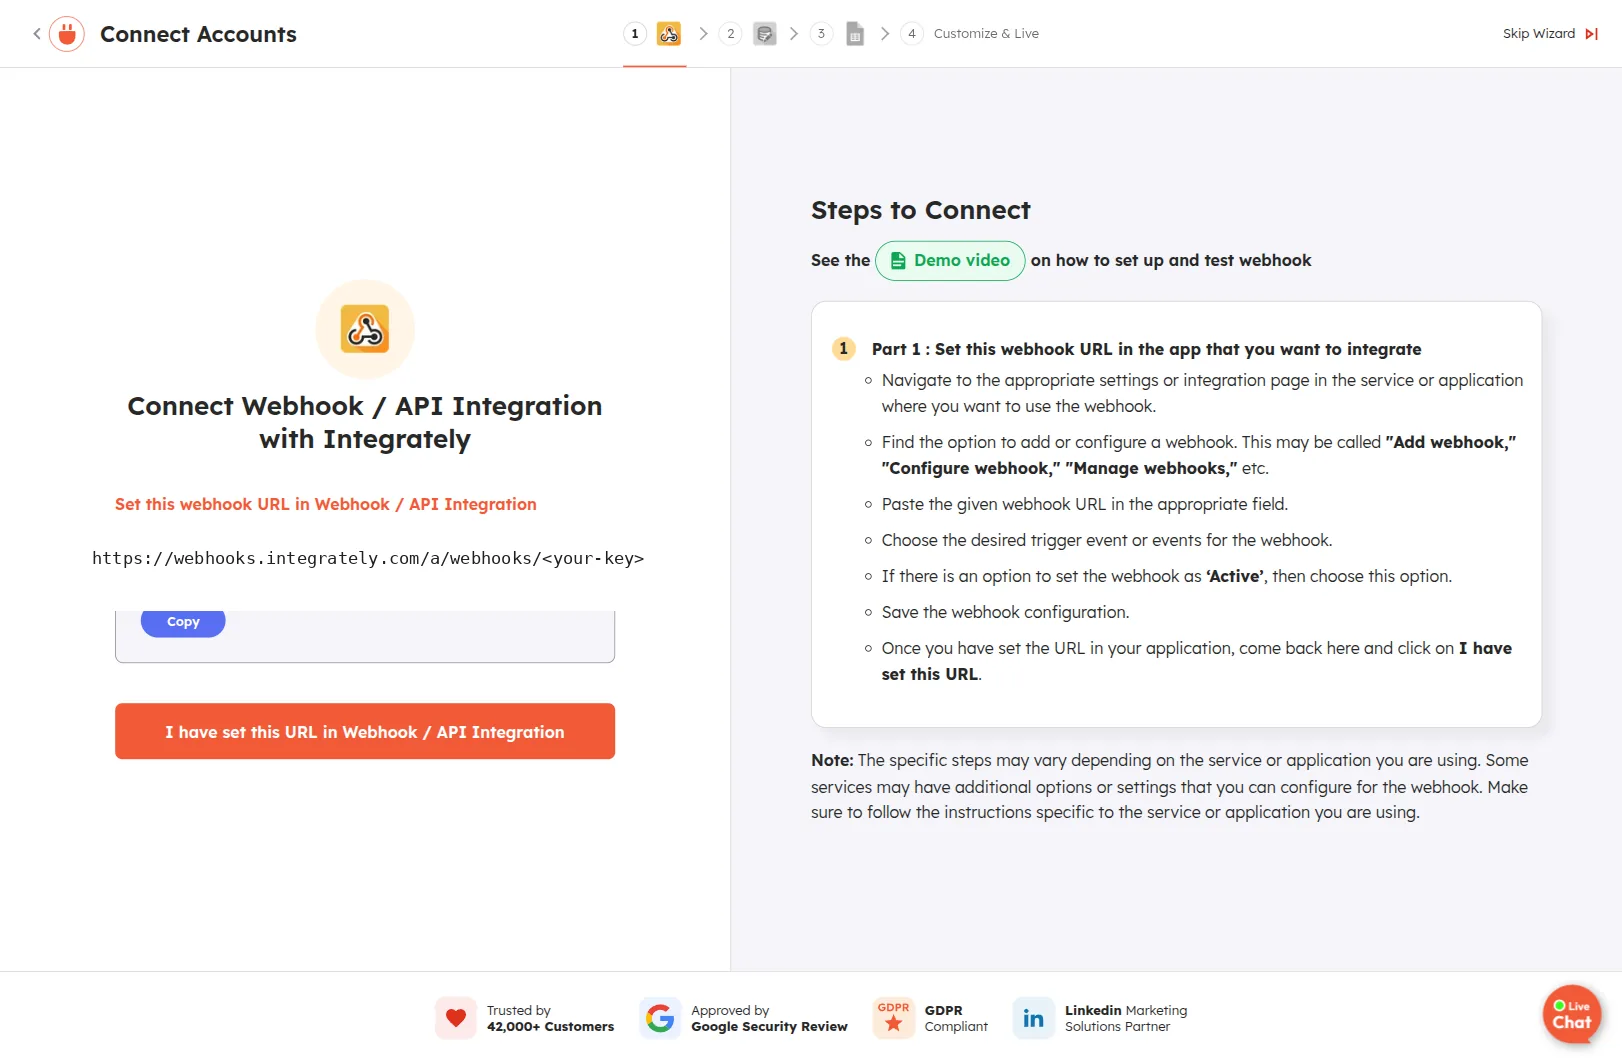Select the webhook URL text
The height and width of the screenshot is (1064, 1622).
pyautogui.click(x=368, y=558)
